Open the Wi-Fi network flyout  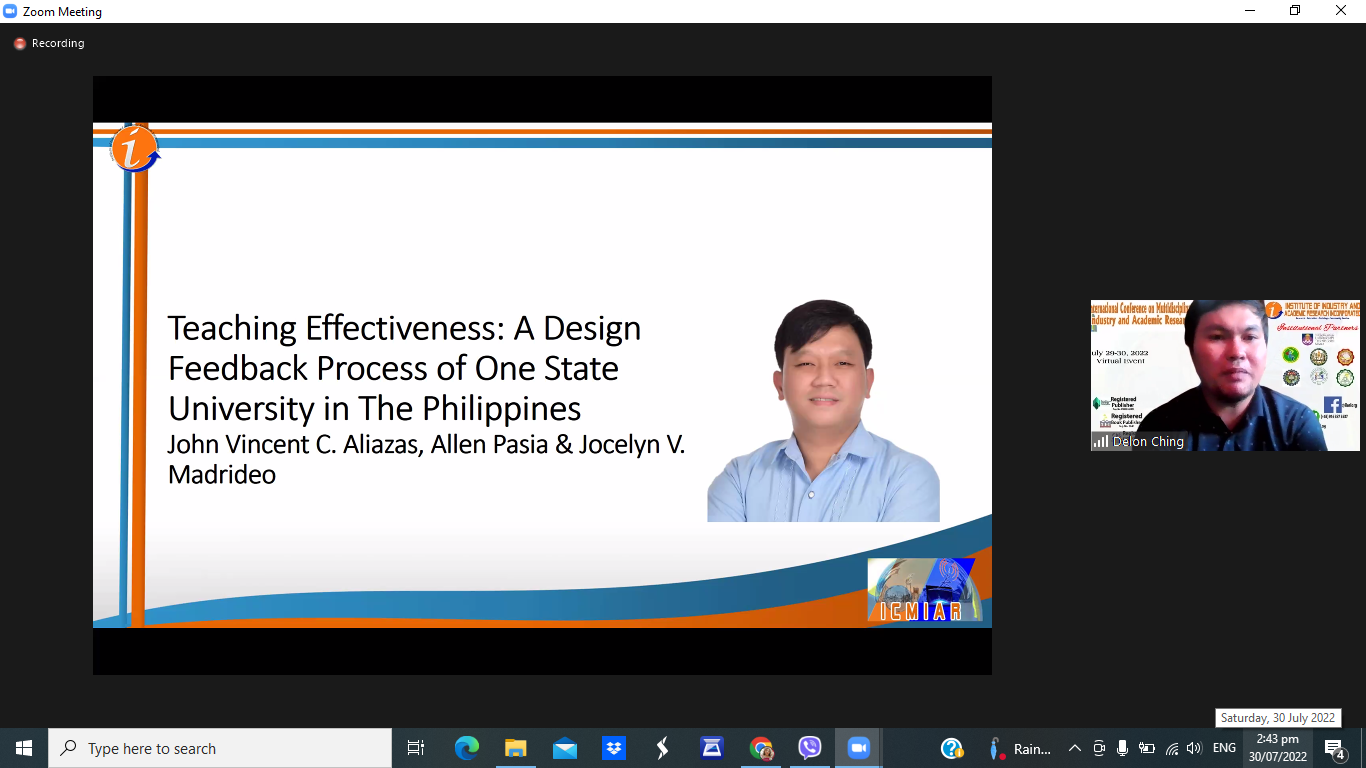coord(1171,748)
